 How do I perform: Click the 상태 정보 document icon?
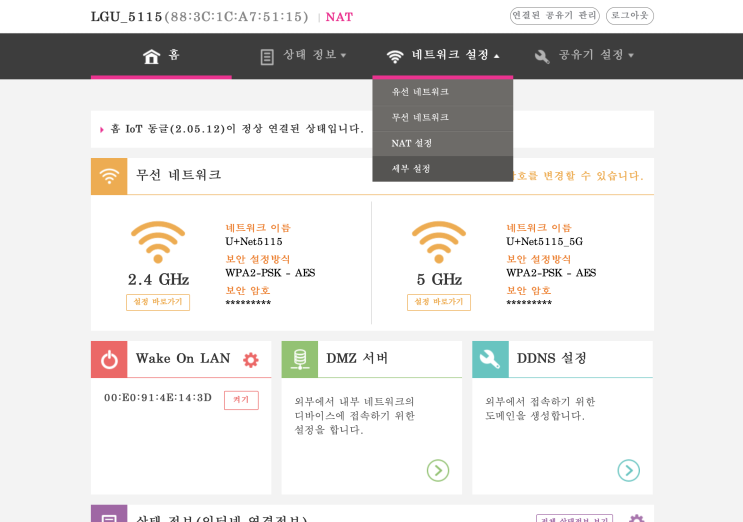coord(267,57)
